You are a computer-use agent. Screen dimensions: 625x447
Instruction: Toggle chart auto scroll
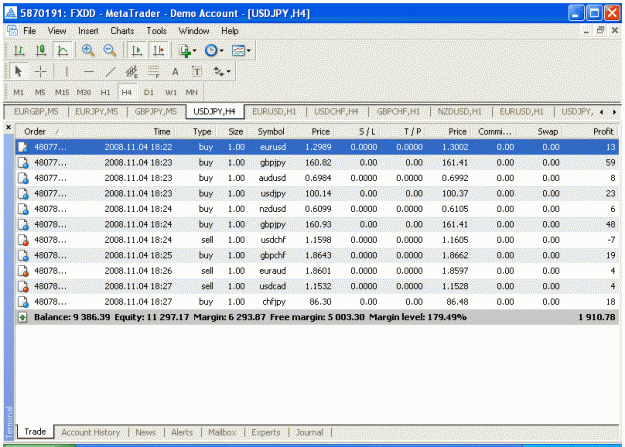(137, 51)
